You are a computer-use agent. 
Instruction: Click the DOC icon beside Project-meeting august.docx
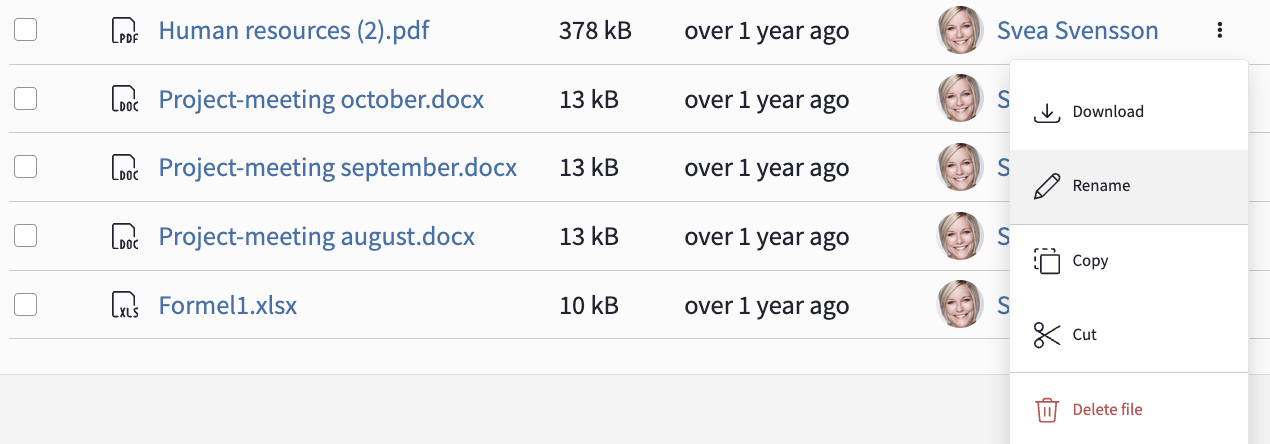click(x=124, y=237)
